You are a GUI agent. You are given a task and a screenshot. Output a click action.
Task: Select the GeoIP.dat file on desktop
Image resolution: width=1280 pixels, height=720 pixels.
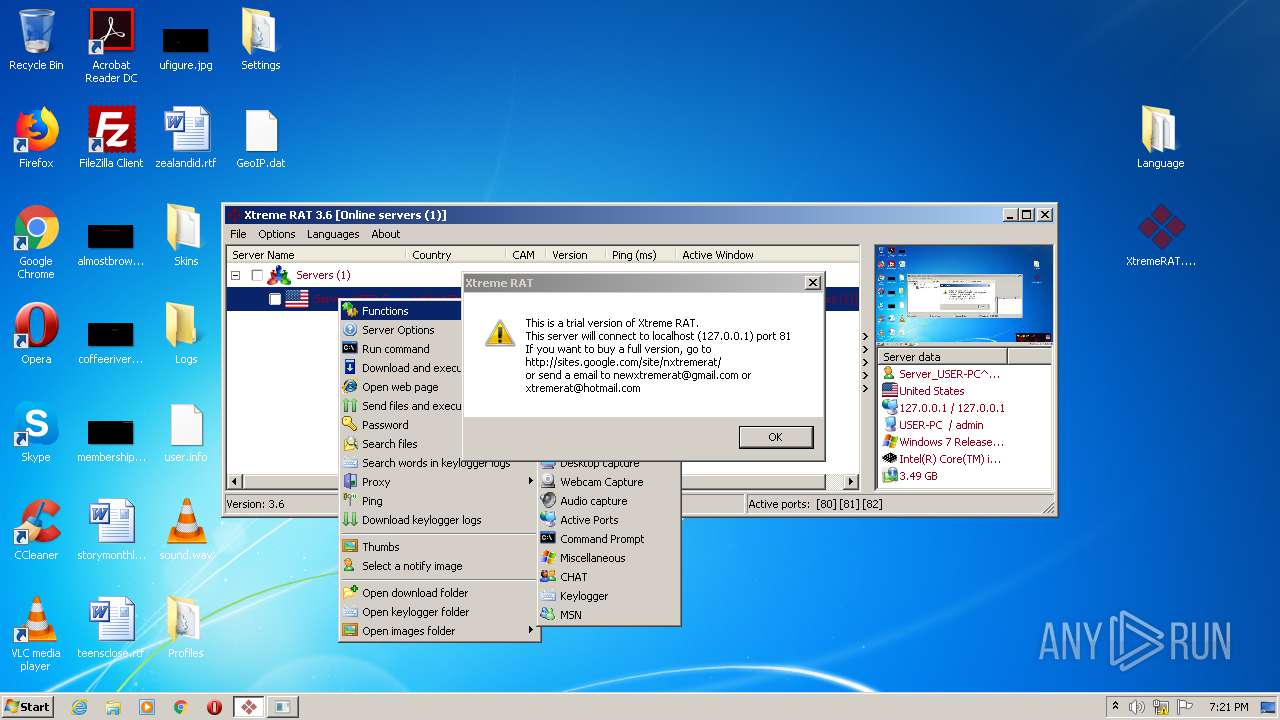[260, 138]
